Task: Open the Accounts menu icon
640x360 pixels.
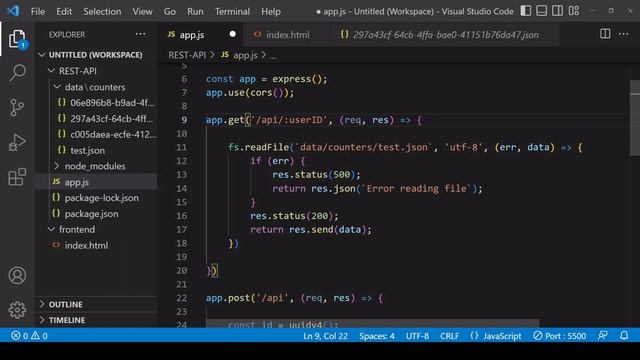Action: [x=17, y=276]
